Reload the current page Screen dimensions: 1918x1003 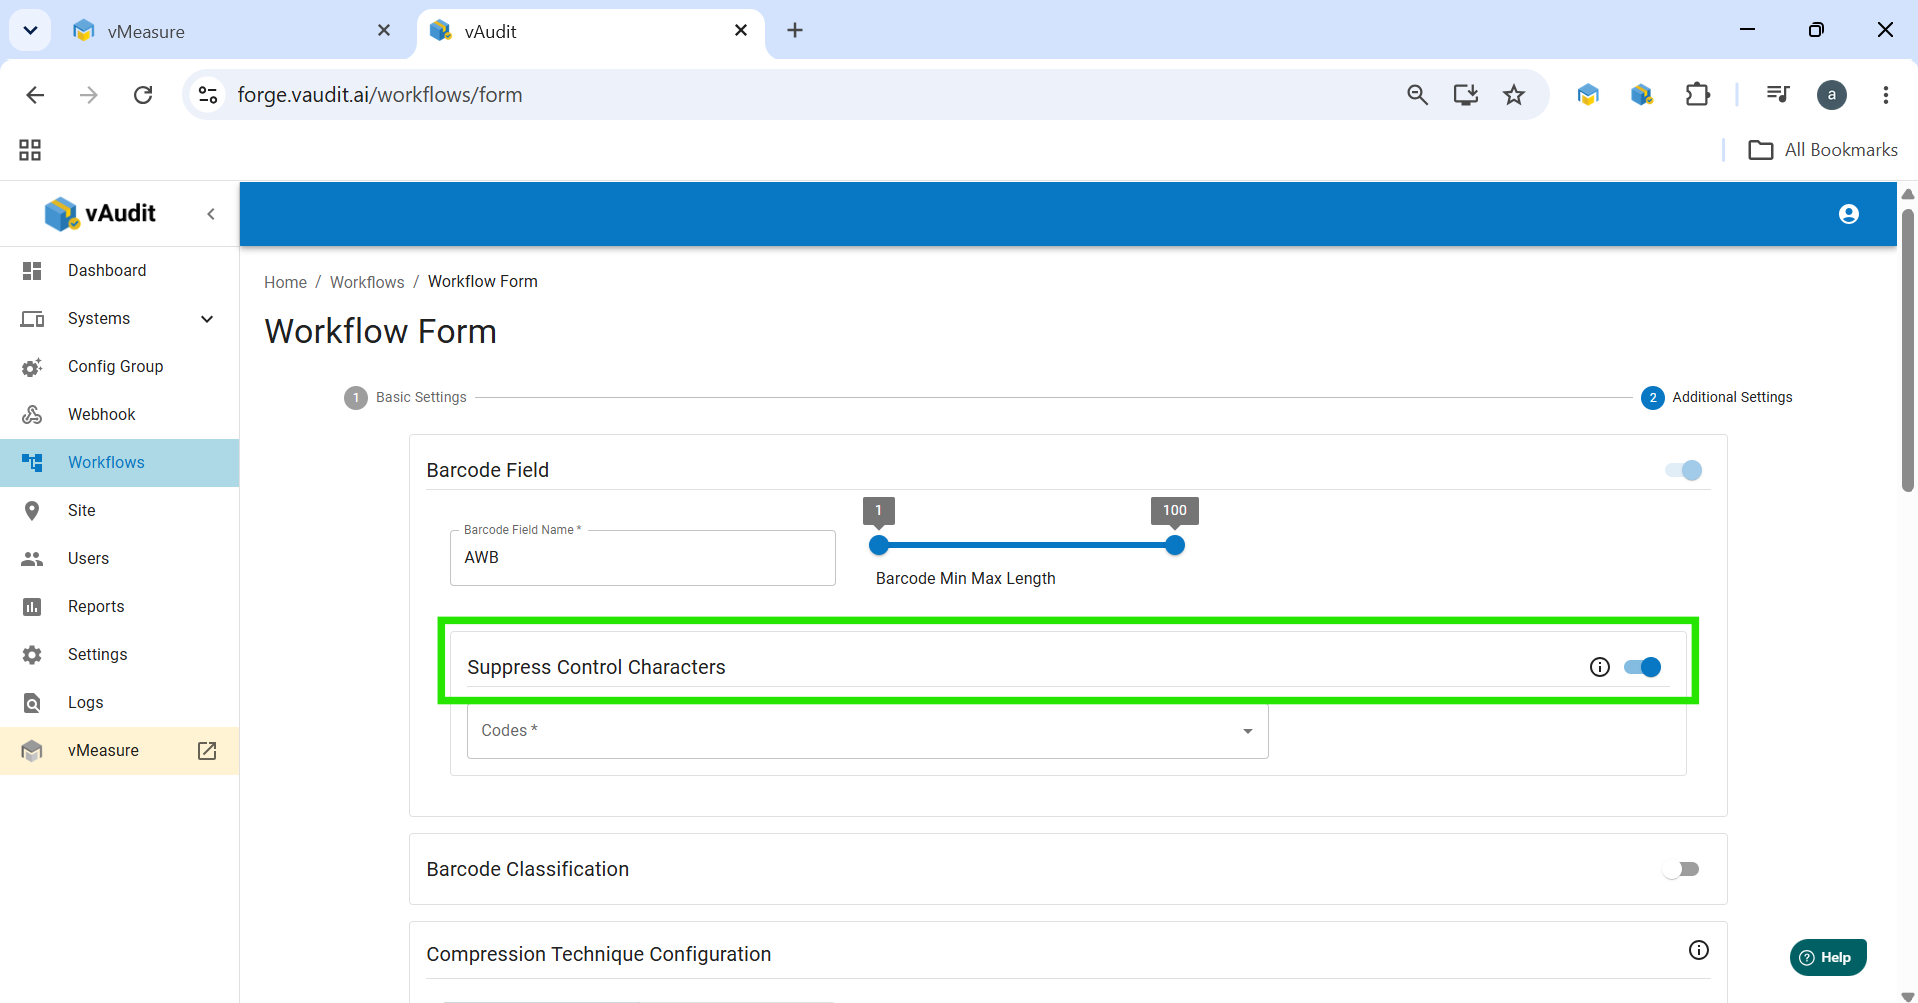pyautogui.click(x=143, y=95)
